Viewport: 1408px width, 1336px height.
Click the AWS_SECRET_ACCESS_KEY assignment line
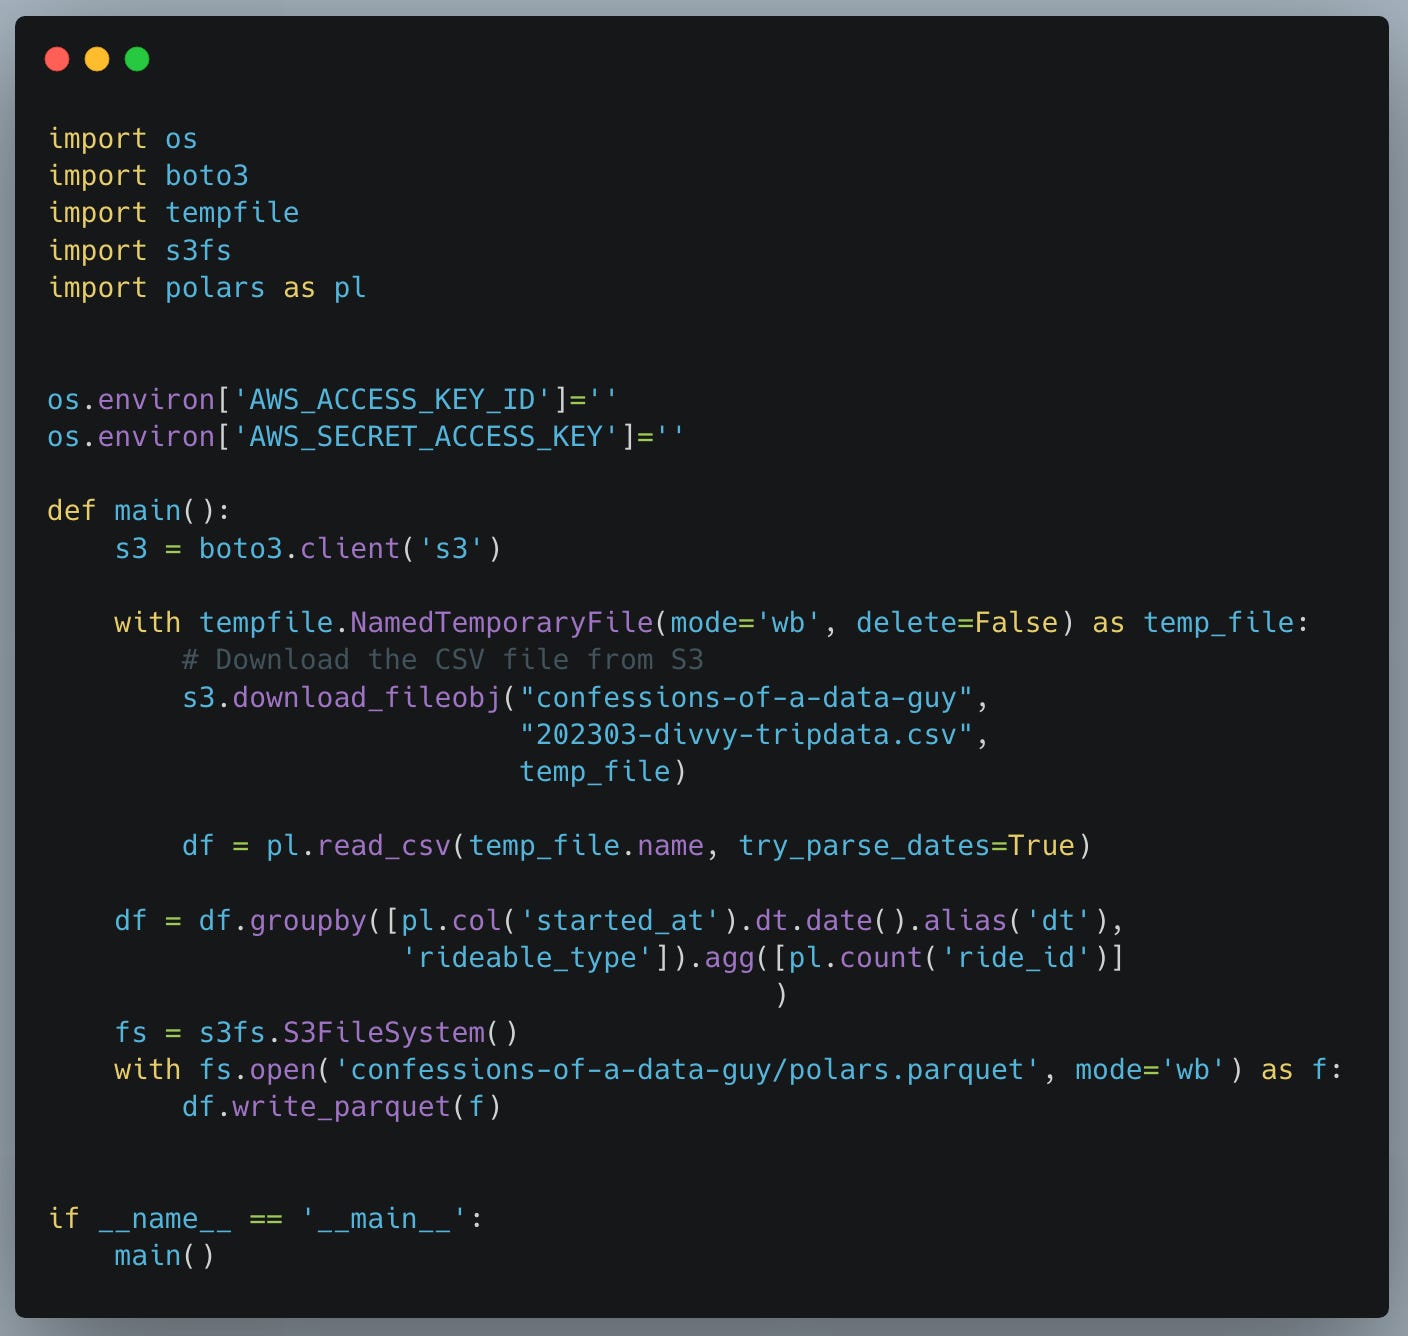(x=369, y=436)
